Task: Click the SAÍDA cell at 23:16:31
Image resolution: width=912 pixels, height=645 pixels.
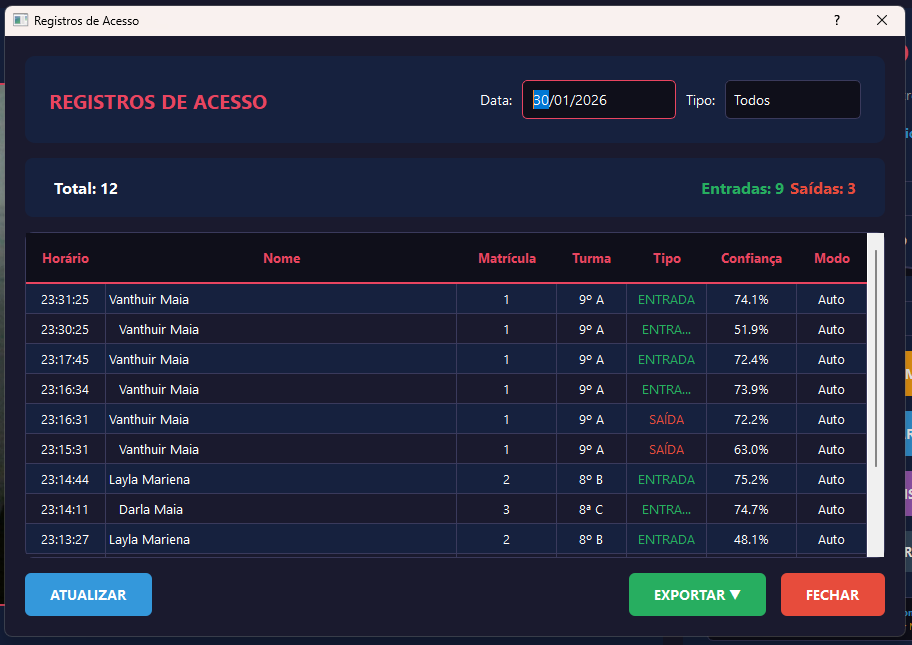Action: [x=666, y=419]
